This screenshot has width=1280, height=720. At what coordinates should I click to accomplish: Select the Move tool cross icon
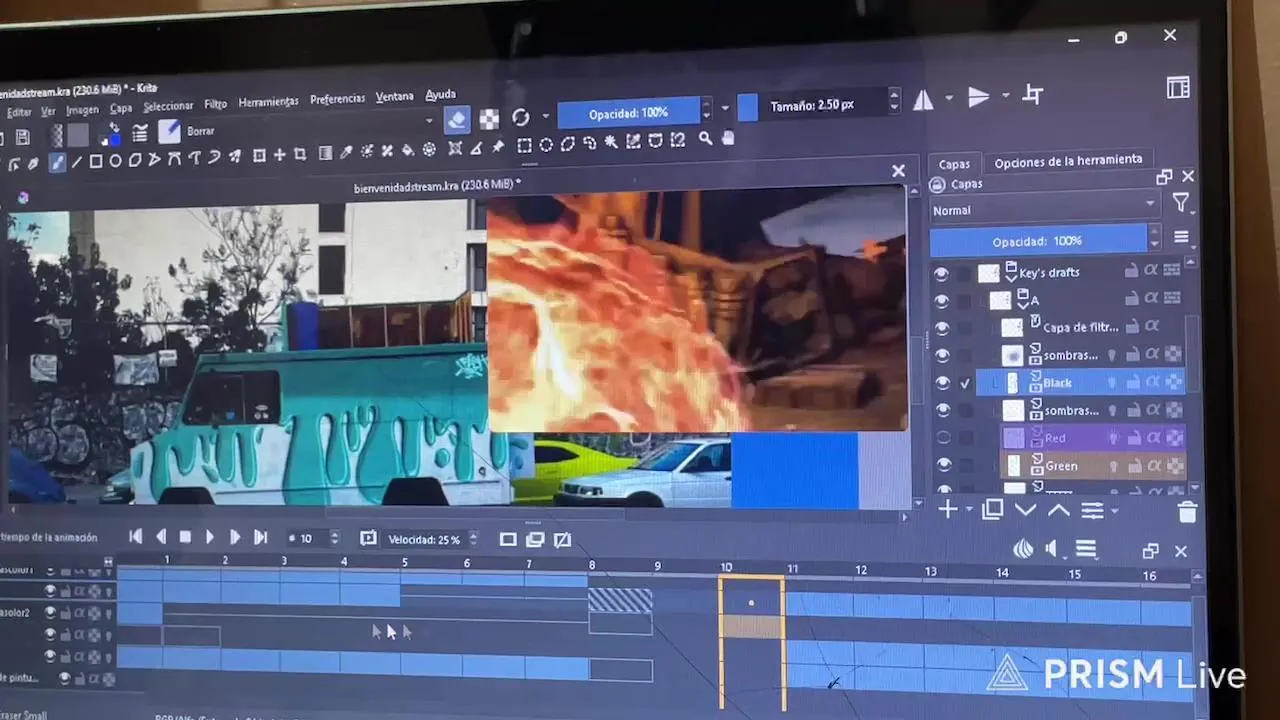click(x=280, y=155)
